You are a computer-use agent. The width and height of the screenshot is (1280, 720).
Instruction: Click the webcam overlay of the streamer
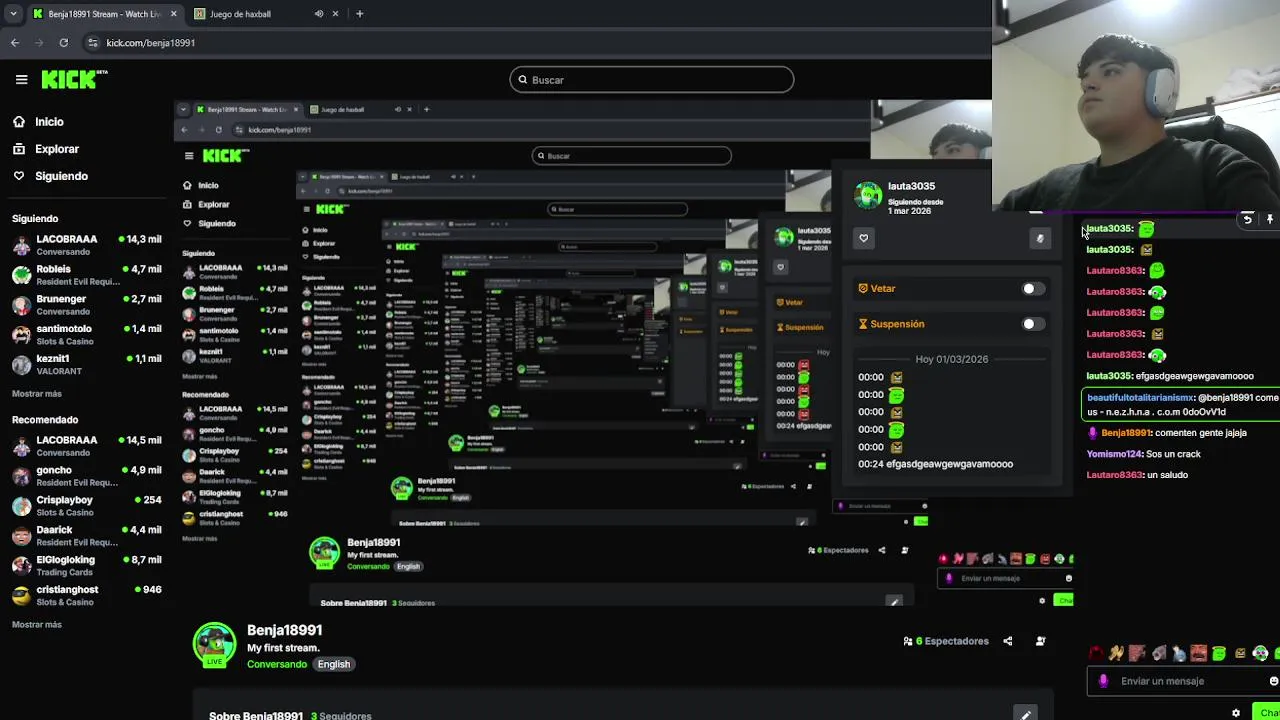point(1136,105)
